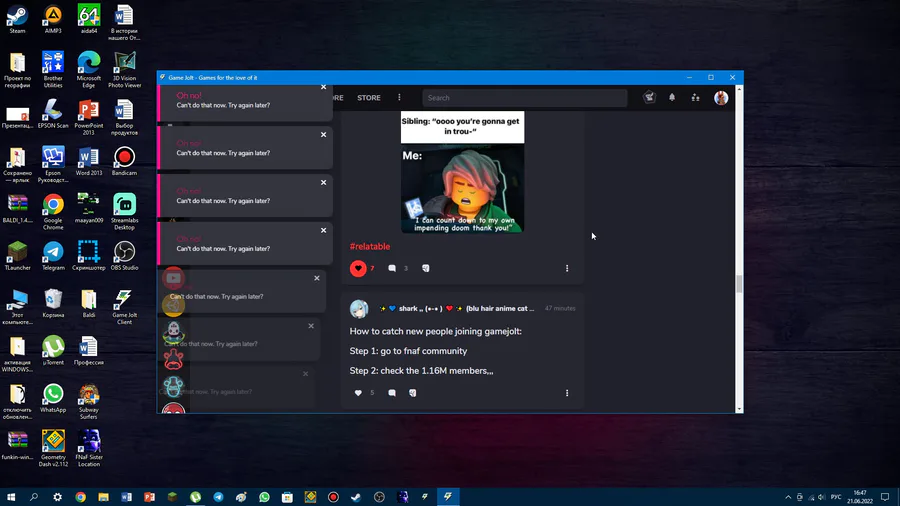
Task: Unlike the #relatable post via red heart
Action: coord(358,268)
